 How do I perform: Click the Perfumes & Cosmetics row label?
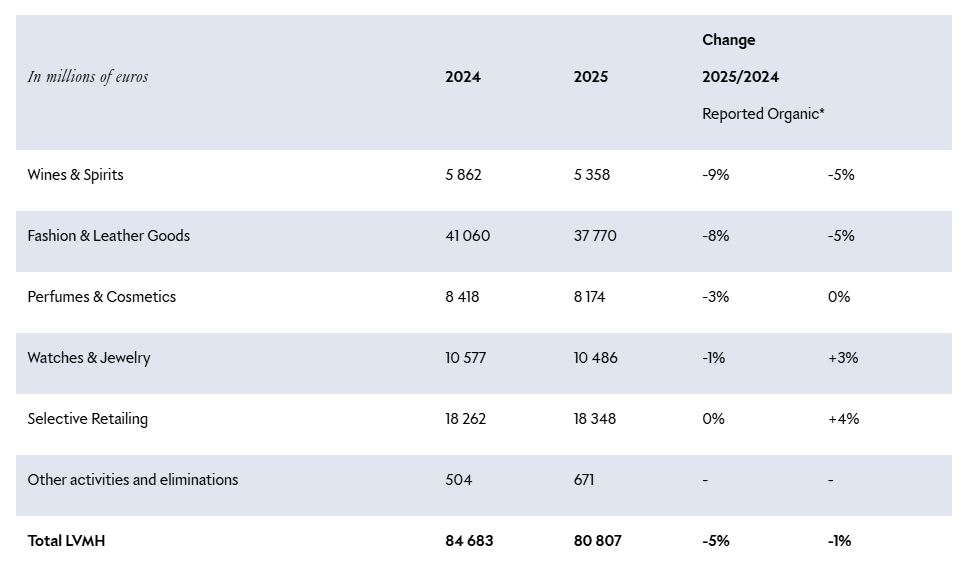click(x=101, y=296)
